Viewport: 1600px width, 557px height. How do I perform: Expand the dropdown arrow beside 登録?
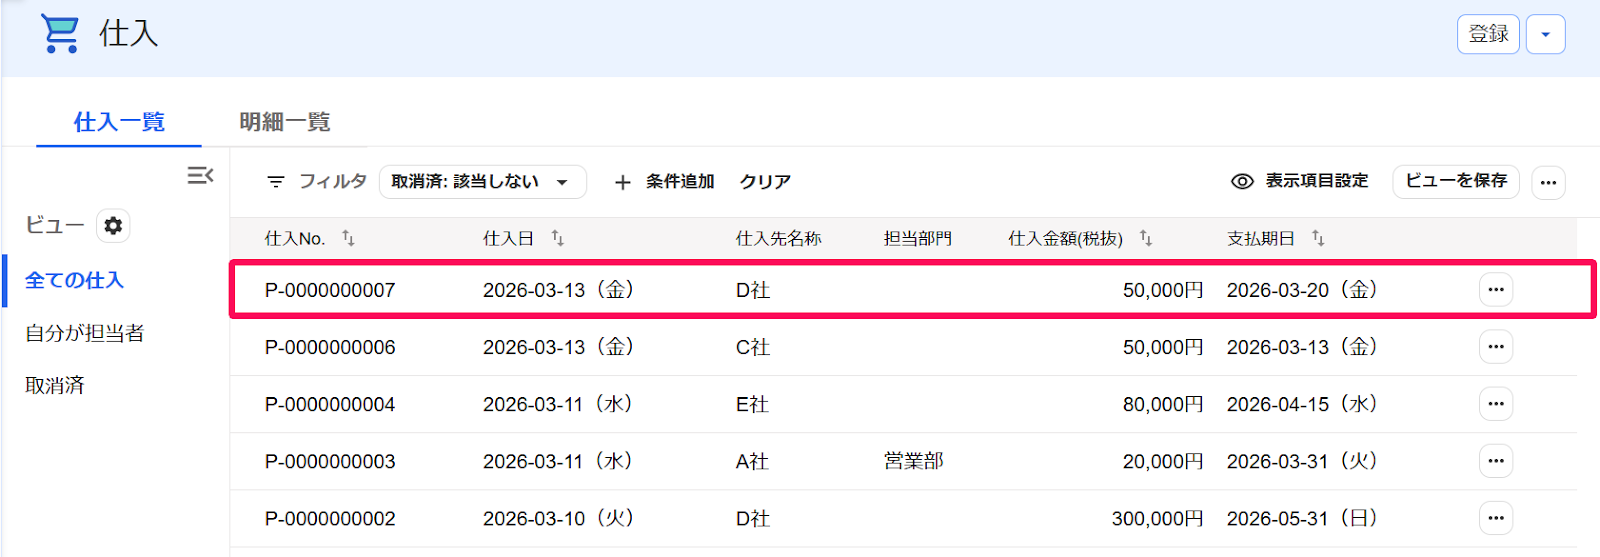tap(1545, 34)
